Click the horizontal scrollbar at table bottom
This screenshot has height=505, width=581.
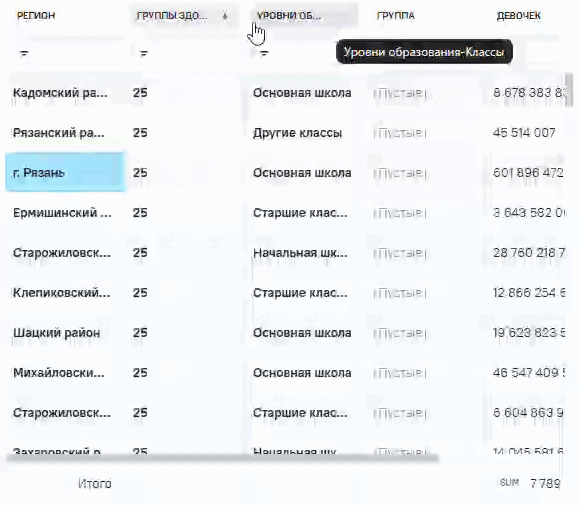(223, 458)
